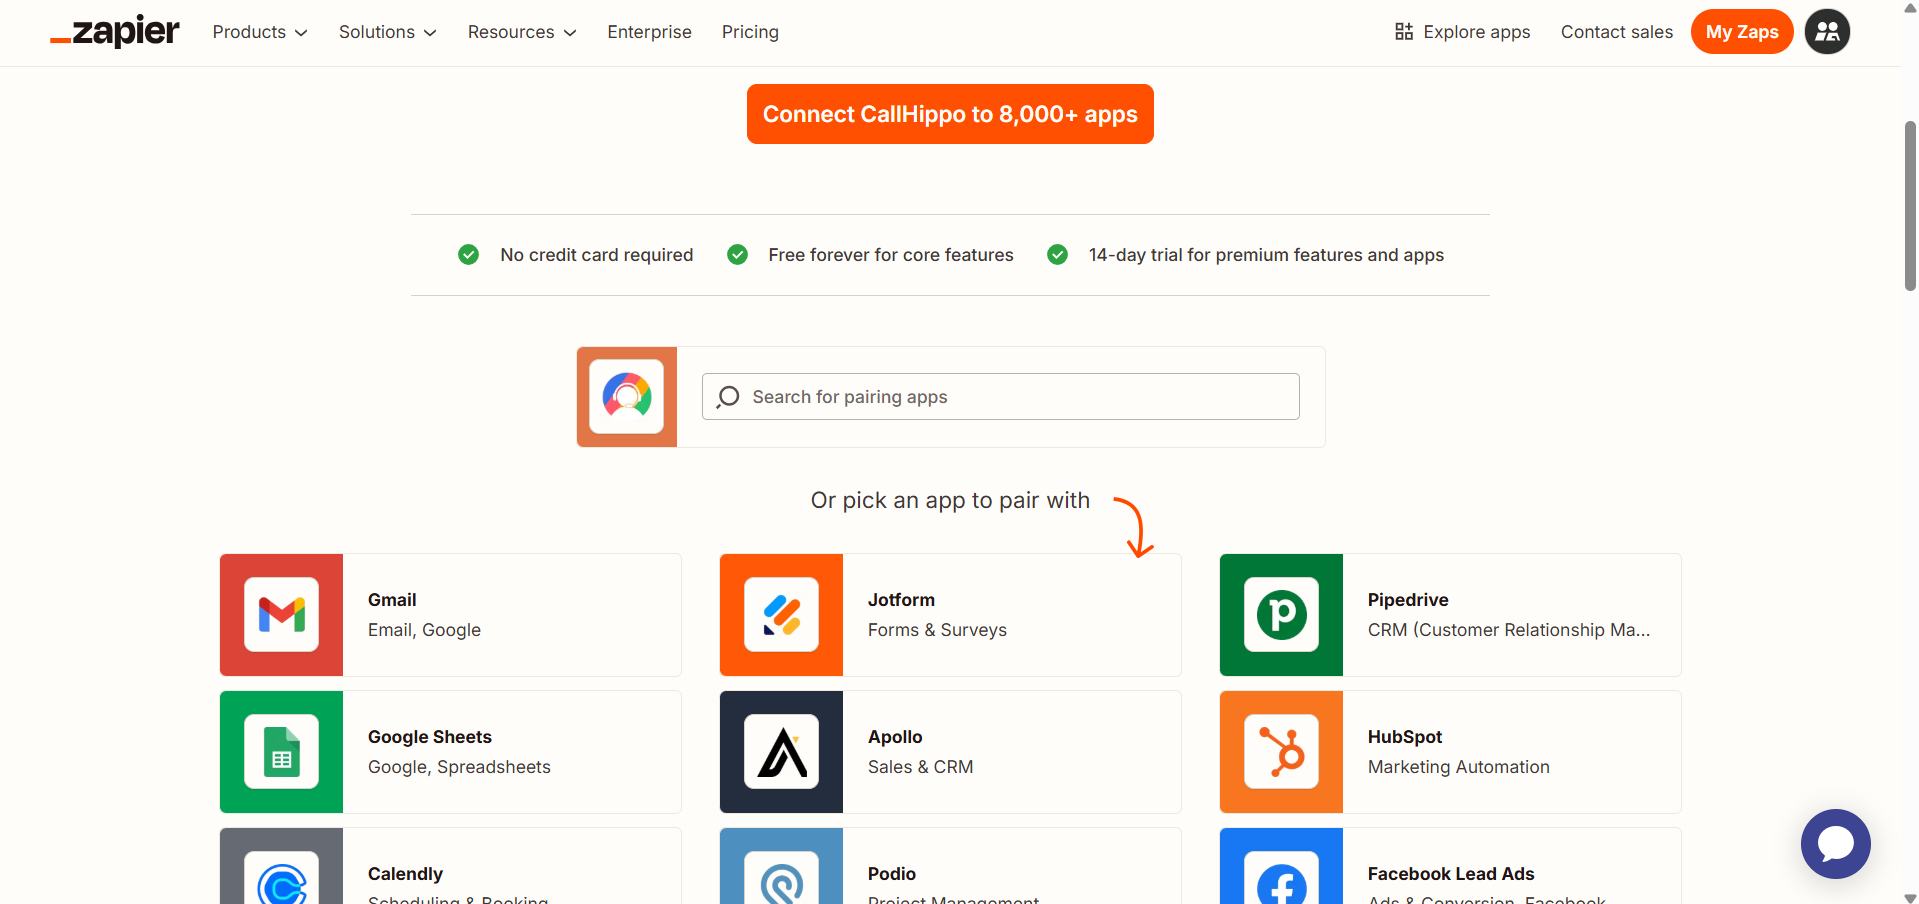Image resolution: width=1919 pixels, height=904 pixels.
Task: Open My Zaps
Action: click(x=1742, y=32)
